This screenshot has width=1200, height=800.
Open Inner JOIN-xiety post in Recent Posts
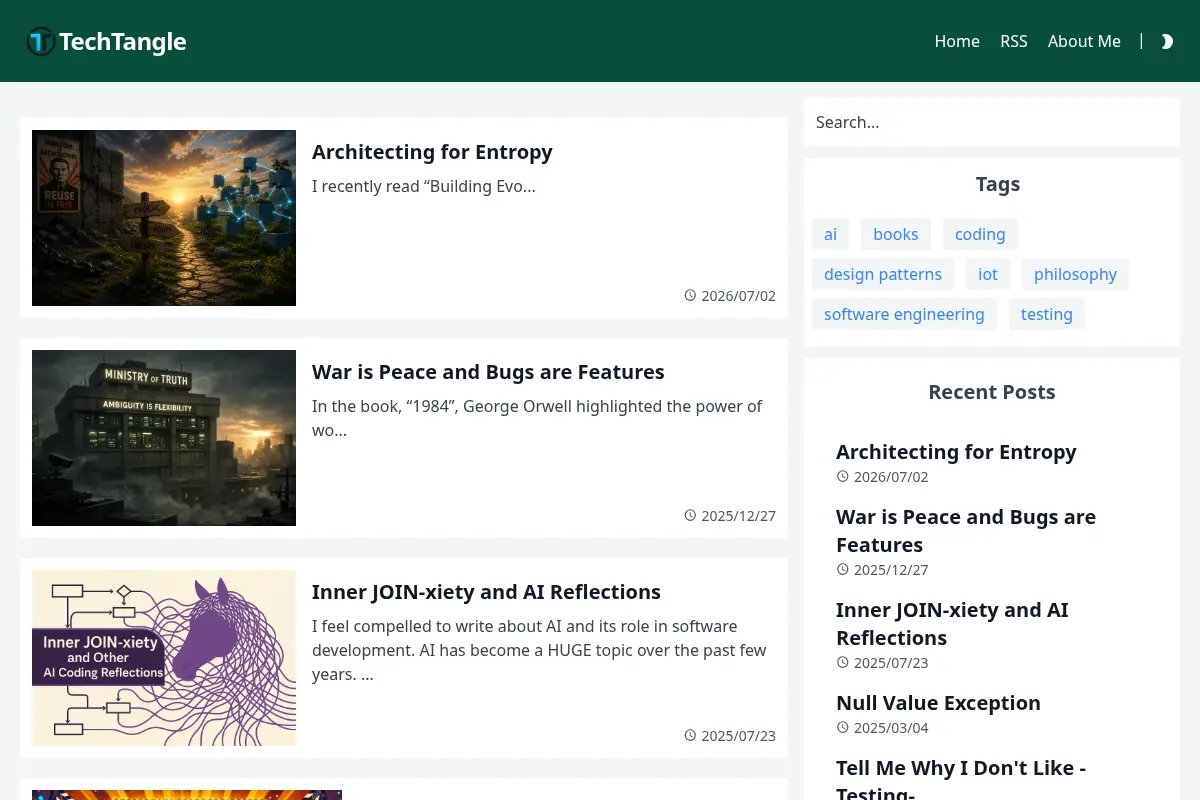tap(952, 624)
